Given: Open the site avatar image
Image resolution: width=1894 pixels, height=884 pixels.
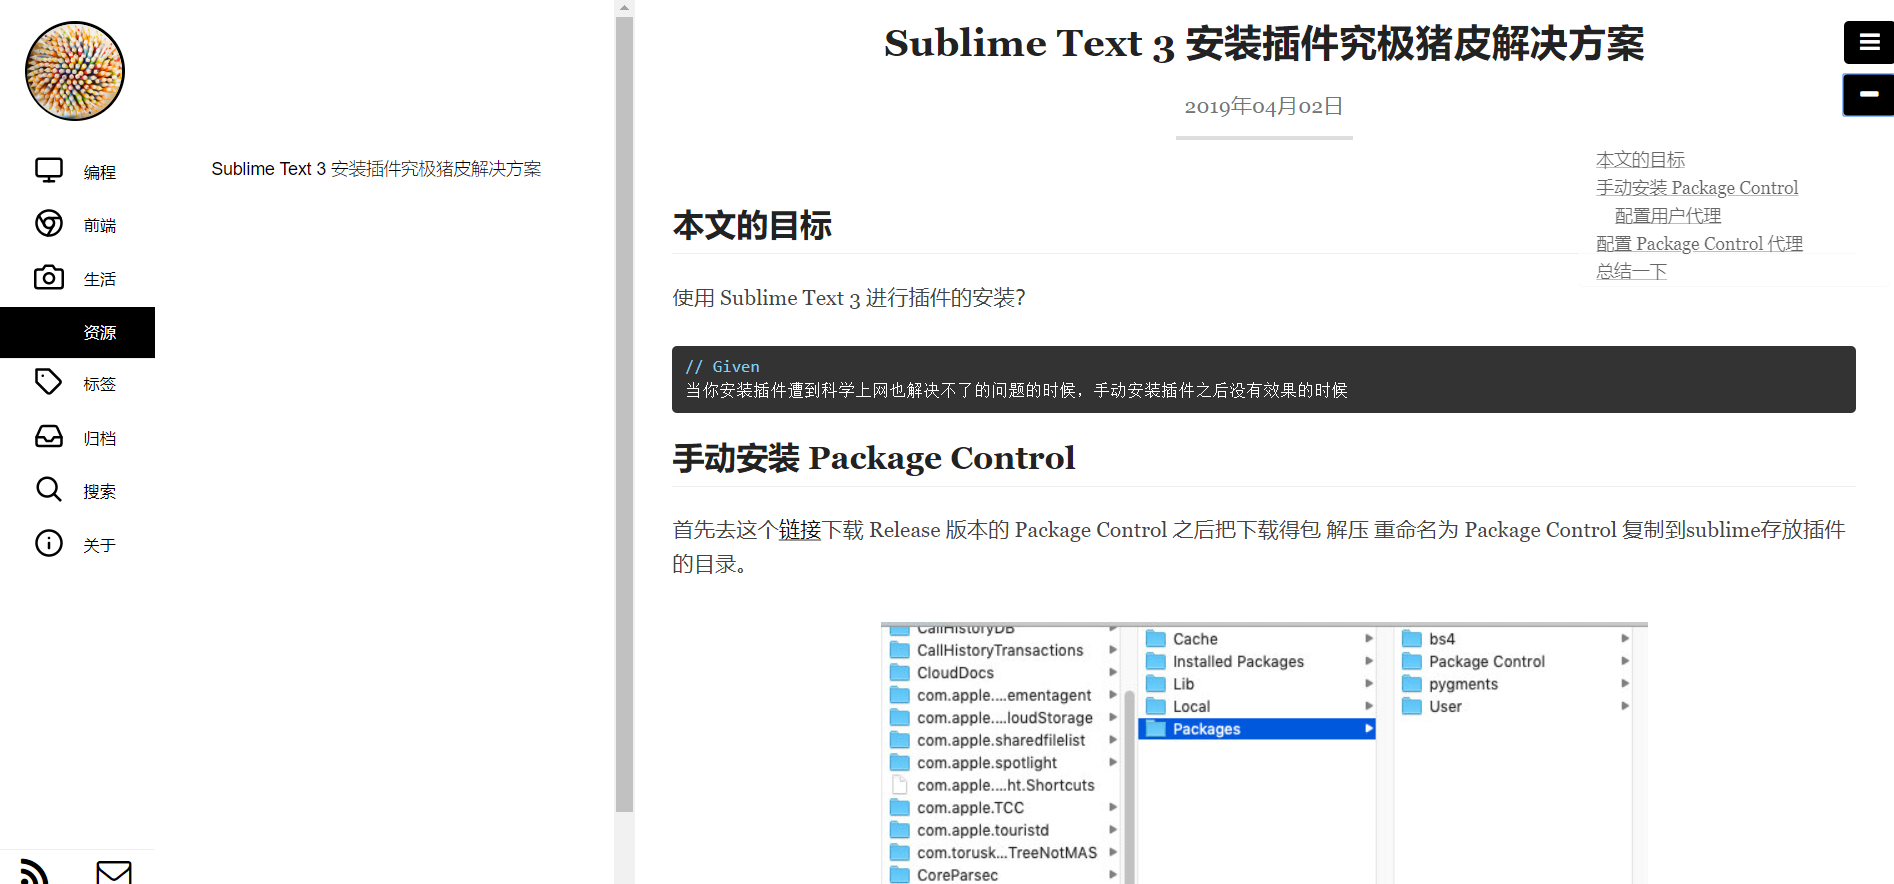Looking at the screenshot, I should tap(75, 71).
